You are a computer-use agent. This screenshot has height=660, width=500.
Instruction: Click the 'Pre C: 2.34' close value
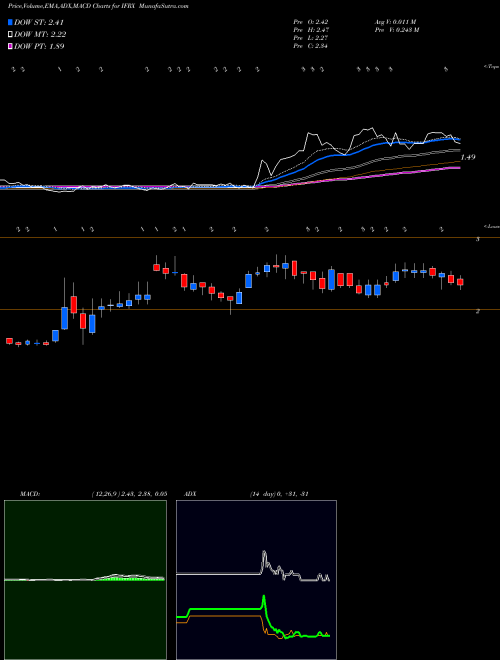(311, 45)
